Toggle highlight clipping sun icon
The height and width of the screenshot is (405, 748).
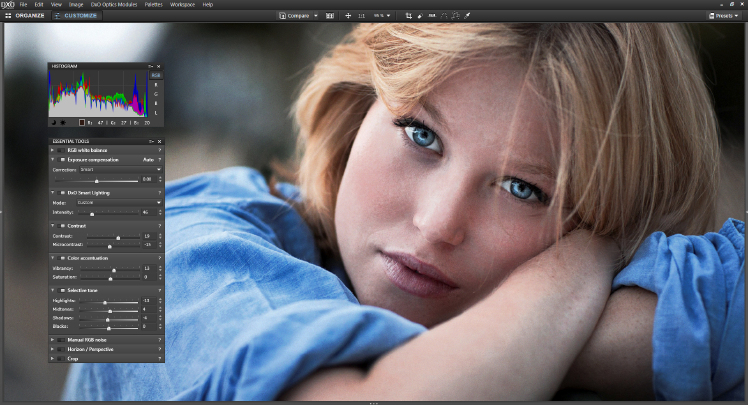point(63,123)
